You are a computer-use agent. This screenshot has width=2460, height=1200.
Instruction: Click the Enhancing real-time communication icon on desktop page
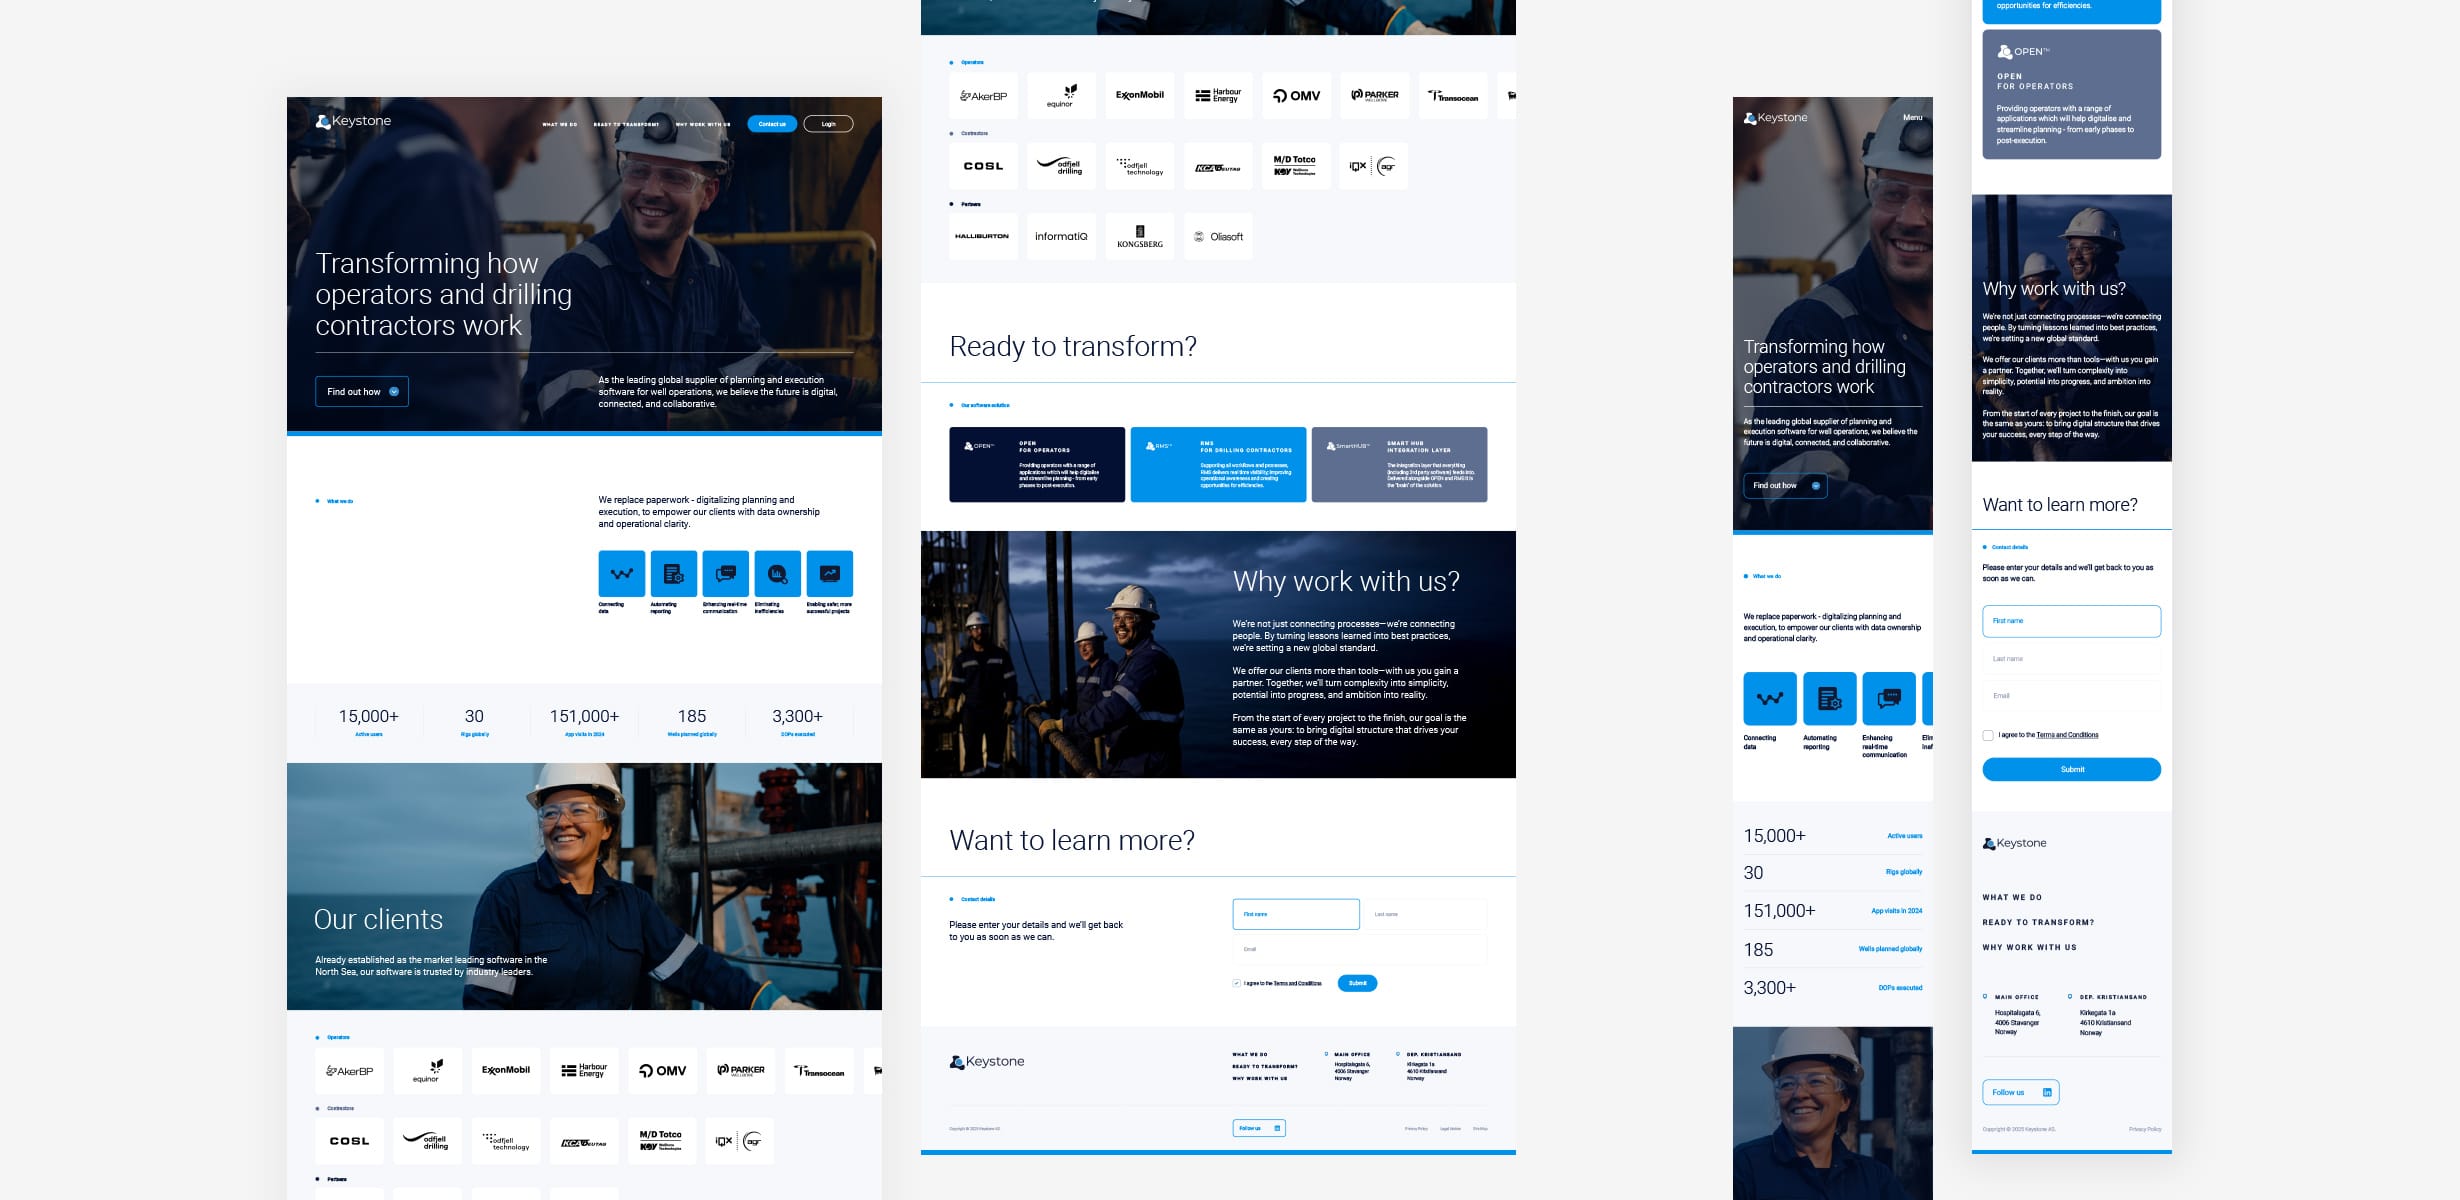click(x=725, y=574)
